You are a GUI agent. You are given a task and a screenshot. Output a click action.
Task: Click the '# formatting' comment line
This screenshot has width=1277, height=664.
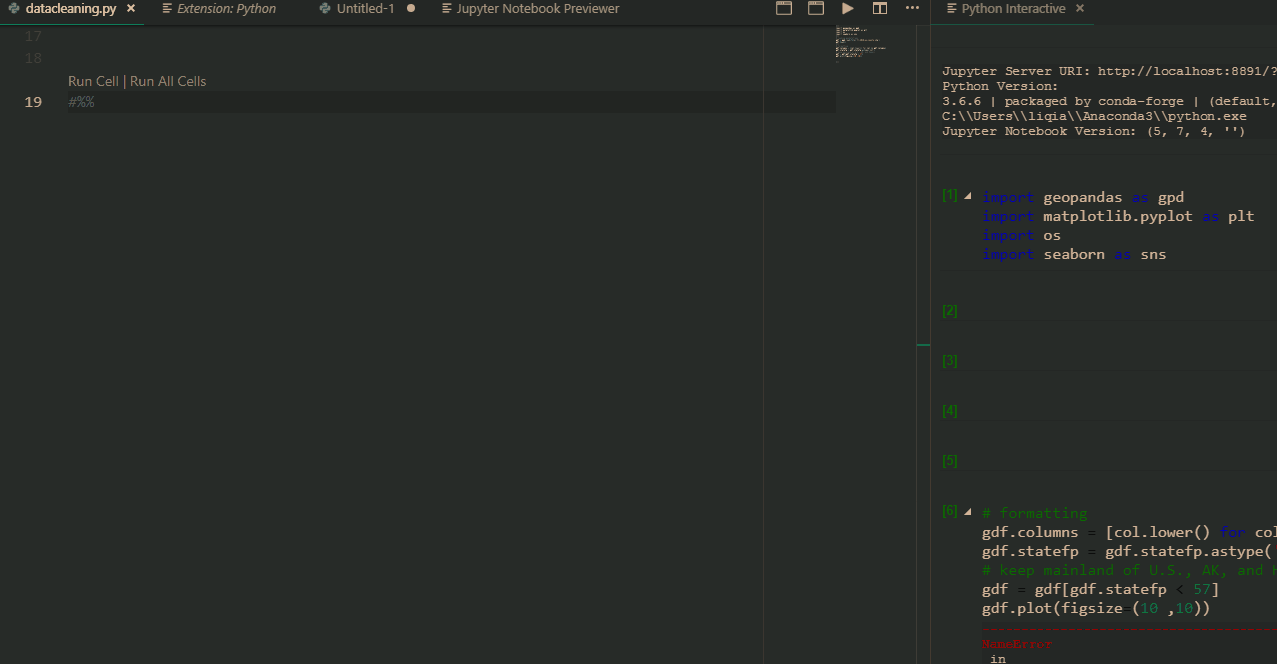(1034, 513)
